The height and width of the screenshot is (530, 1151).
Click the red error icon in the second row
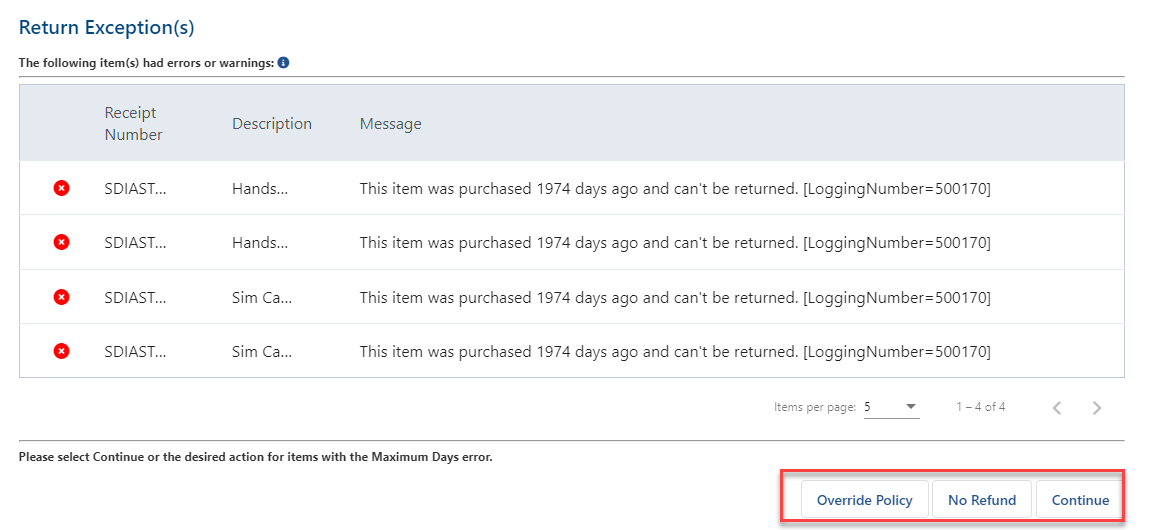(62, 243)
